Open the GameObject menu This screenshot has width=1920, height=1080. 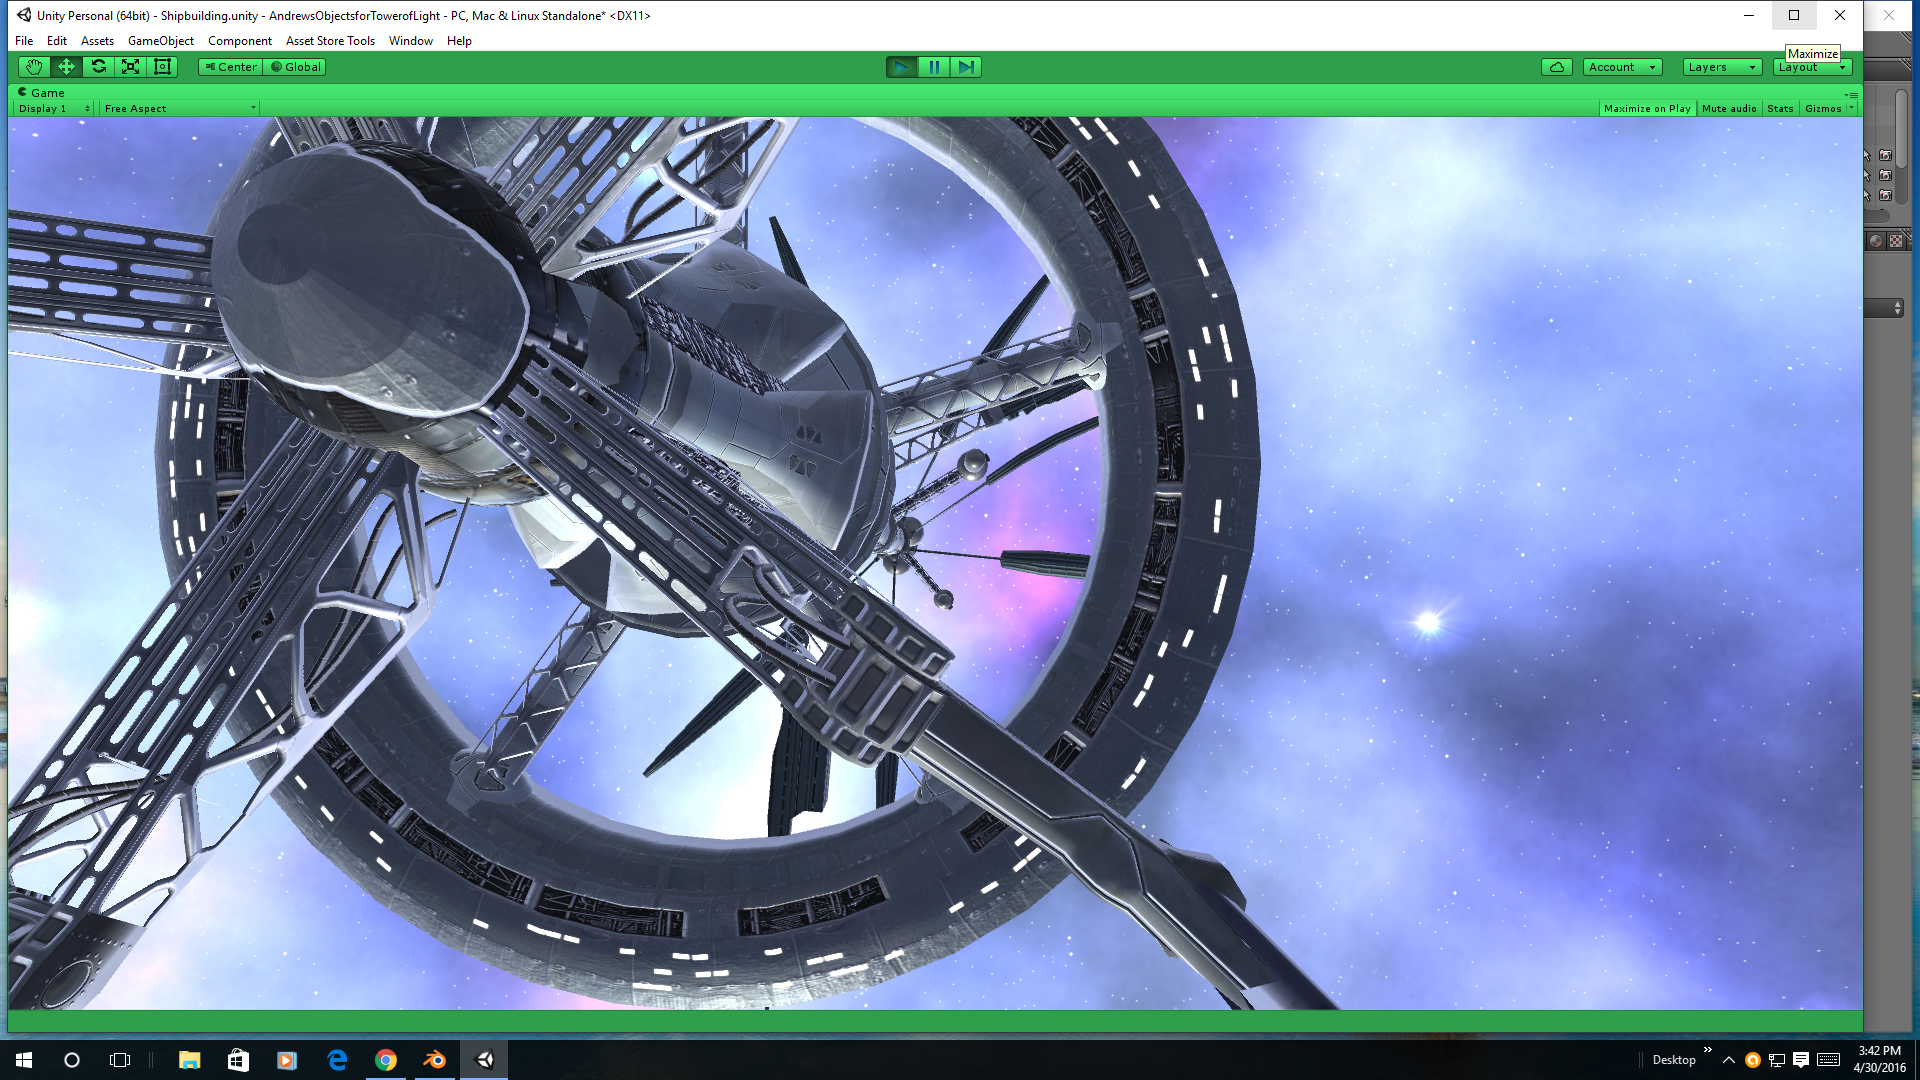click(x=161, y=41)
